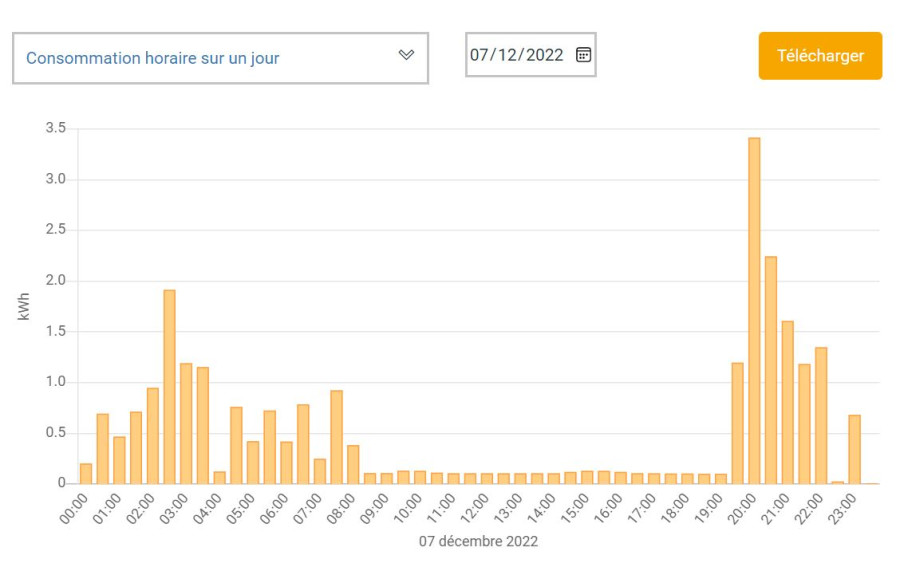Click the tallest bar, the peak near 3.4 kWh
The image size is (900, 571).
pos(754,300)
